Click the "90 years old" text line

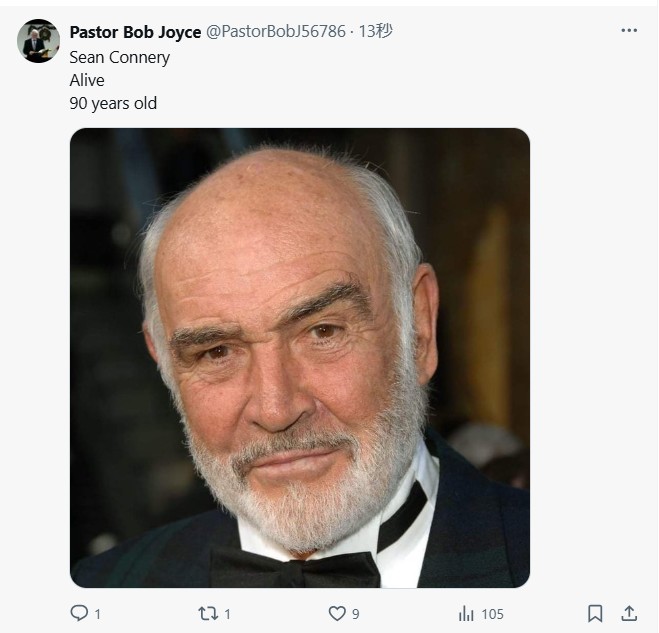(113, 103)
